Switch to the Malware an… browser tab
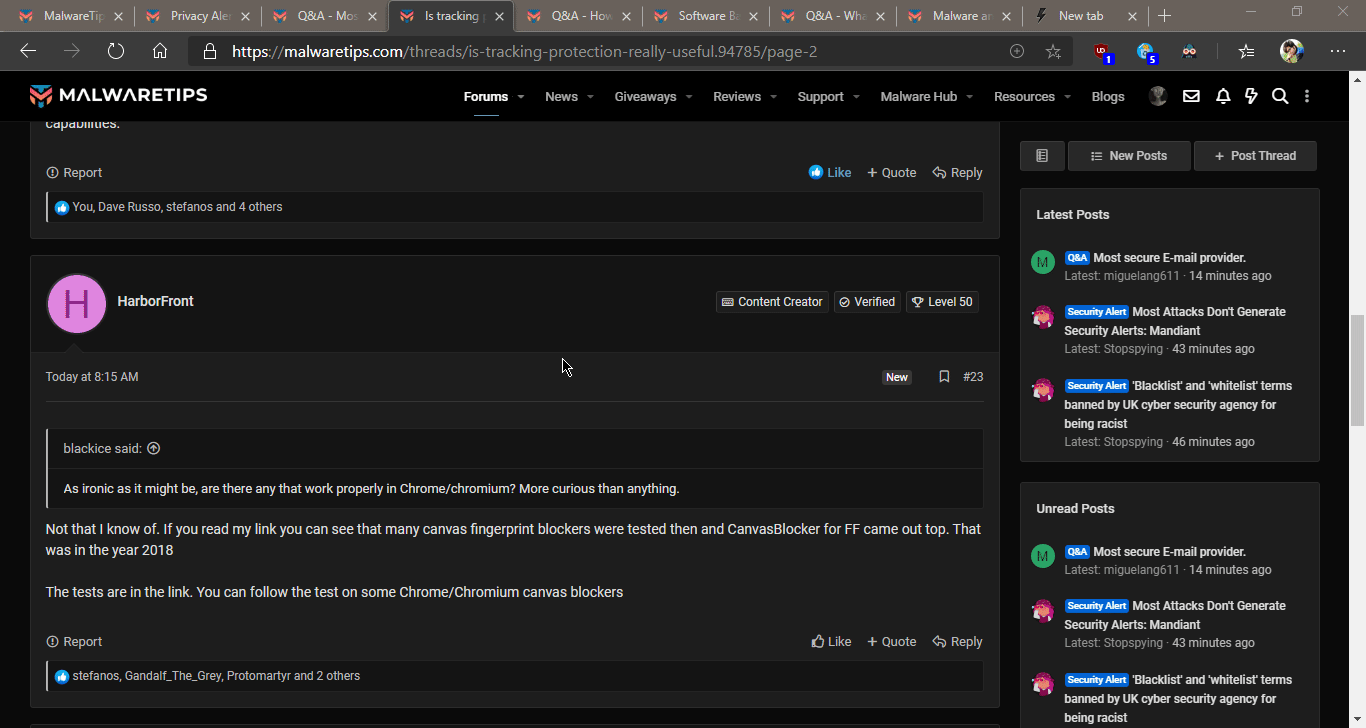 pos(960,16)
